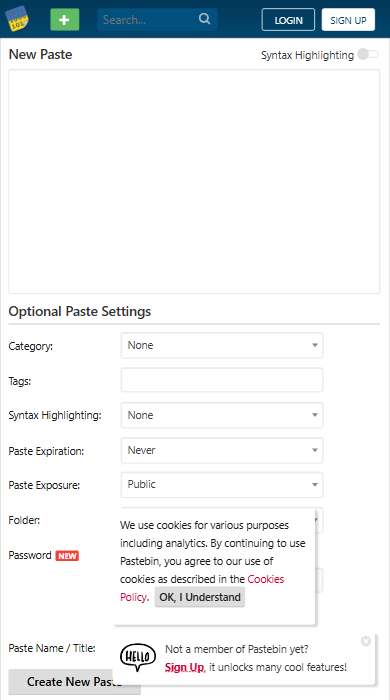Screen dimensions: 390x700
Task: Open the Pastebin logo home icon
Action: point(17,19)
